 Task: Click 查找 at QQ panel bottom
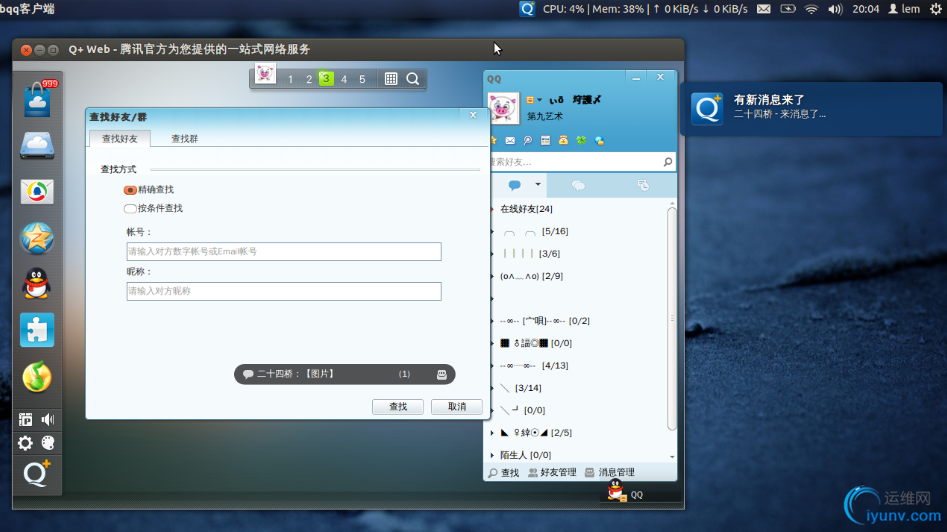(x=504, y=472)
